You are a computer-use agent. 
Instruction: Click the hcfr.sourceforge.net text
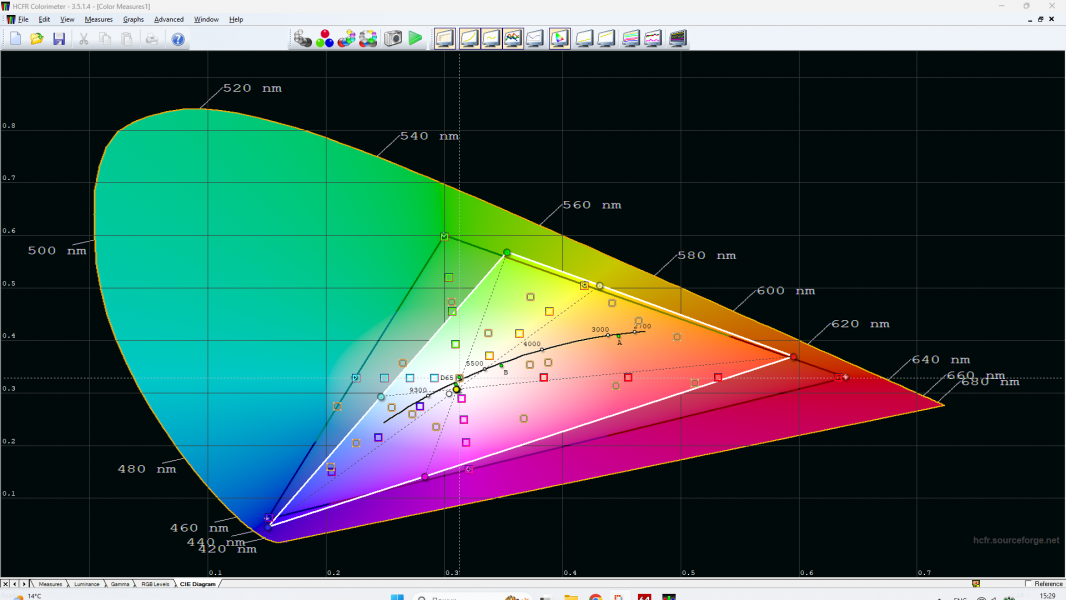(1016, 540)
